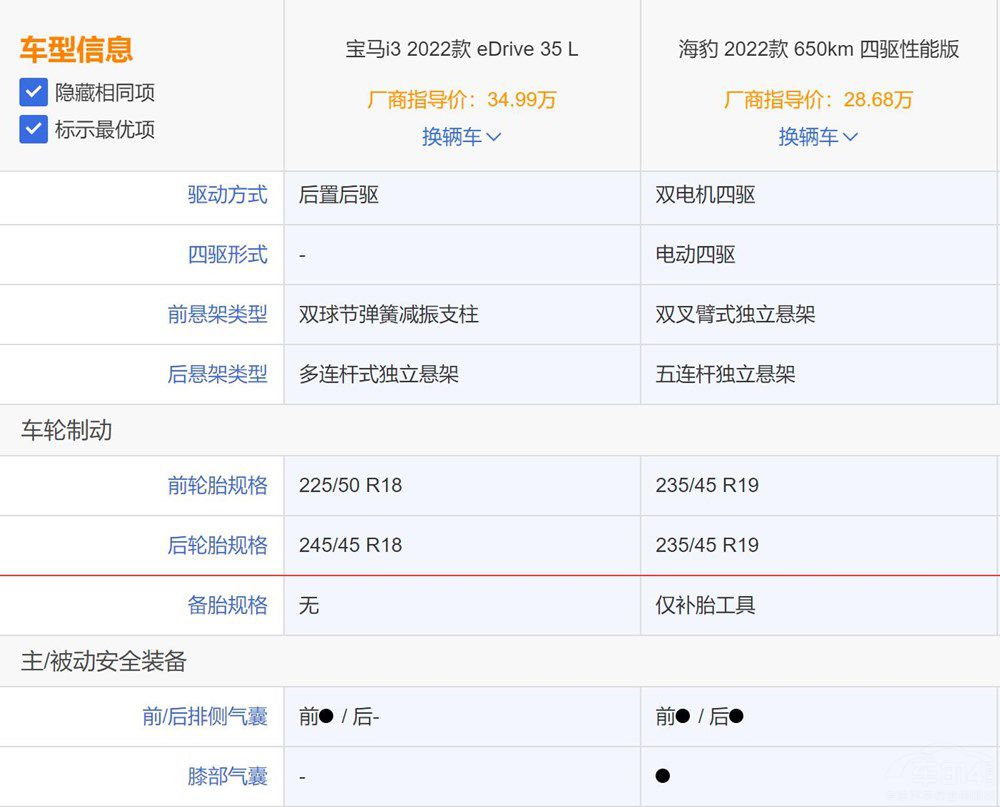Viewport: 1000px width, 807px height.
Task: Select the 后悬架类型 row label
Action: tap(217, 375)
